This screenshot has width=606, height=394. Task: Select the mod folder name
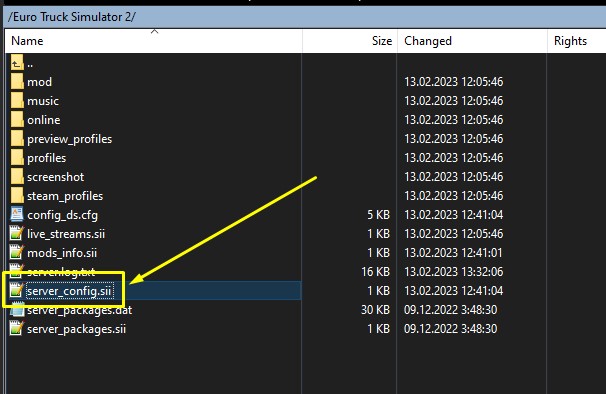pyautogui.click(x=39, y=82)
